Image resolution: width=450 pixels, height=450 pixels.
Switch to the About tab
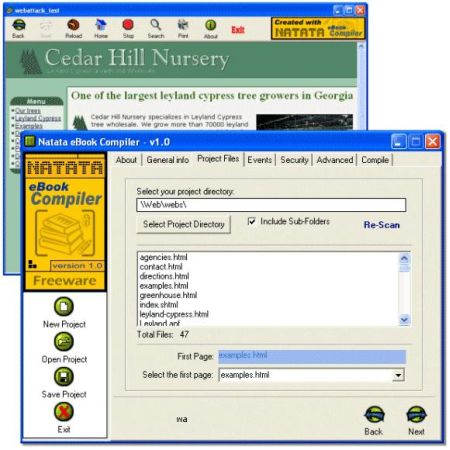[126, 160]
